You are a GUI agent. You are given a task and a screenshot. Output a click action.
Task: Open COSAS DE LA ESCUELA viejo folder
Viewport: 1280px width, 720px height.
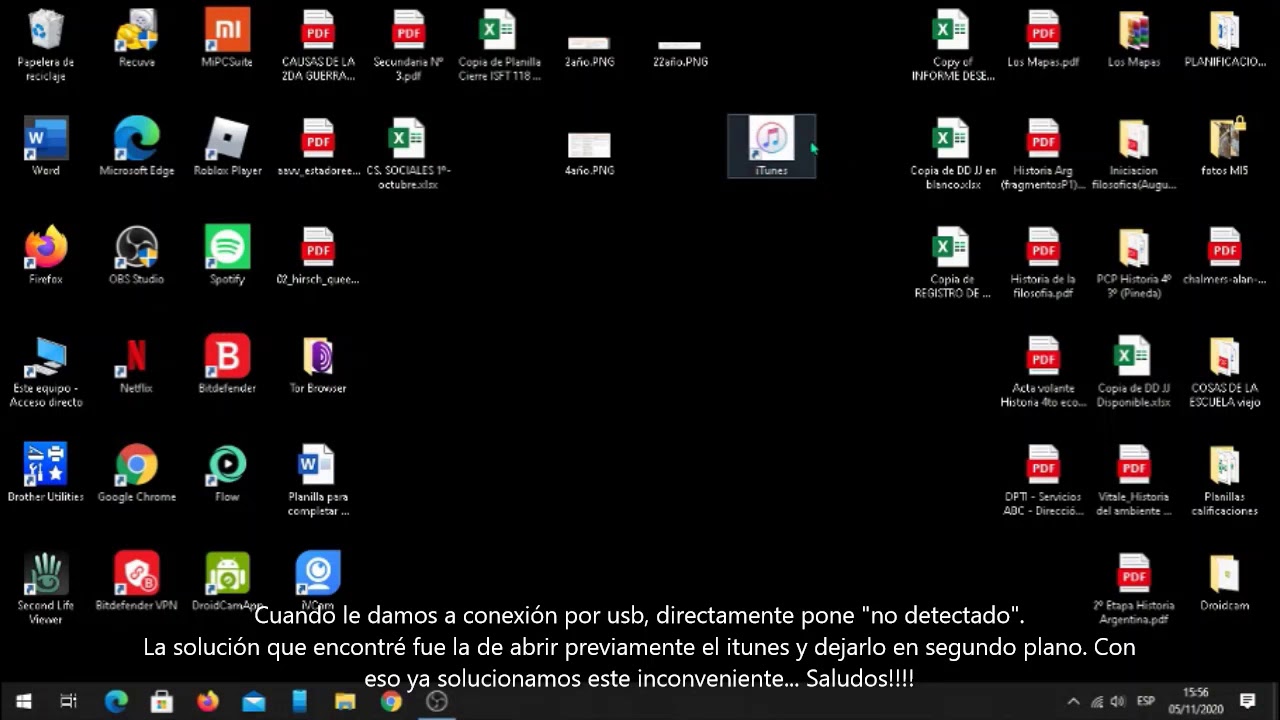pos(1225,371)
